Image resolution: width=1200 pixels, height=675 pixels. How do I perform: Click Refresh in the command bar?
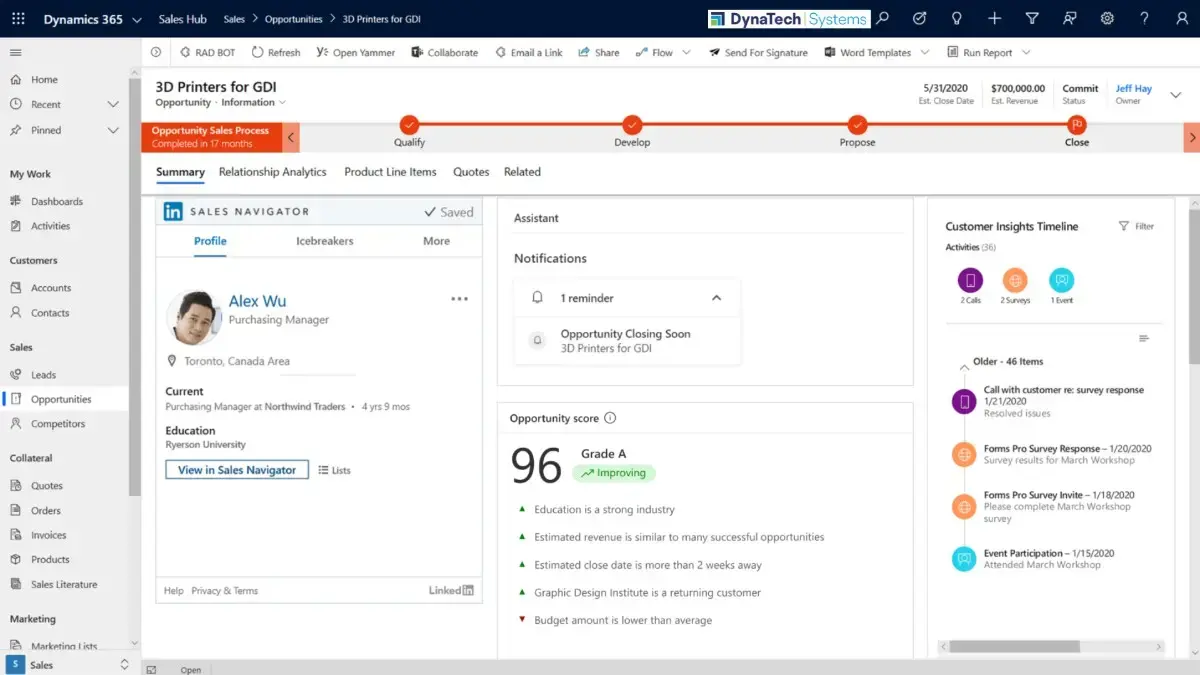[276, 52]
